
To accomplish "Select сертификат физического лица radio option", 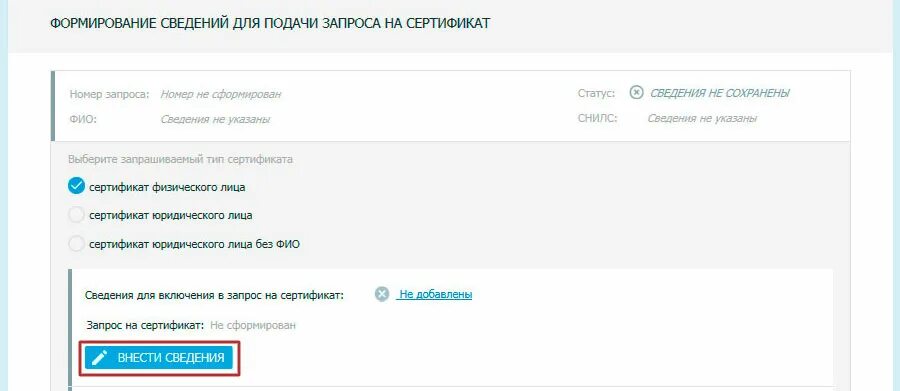I will coord(76,187).
